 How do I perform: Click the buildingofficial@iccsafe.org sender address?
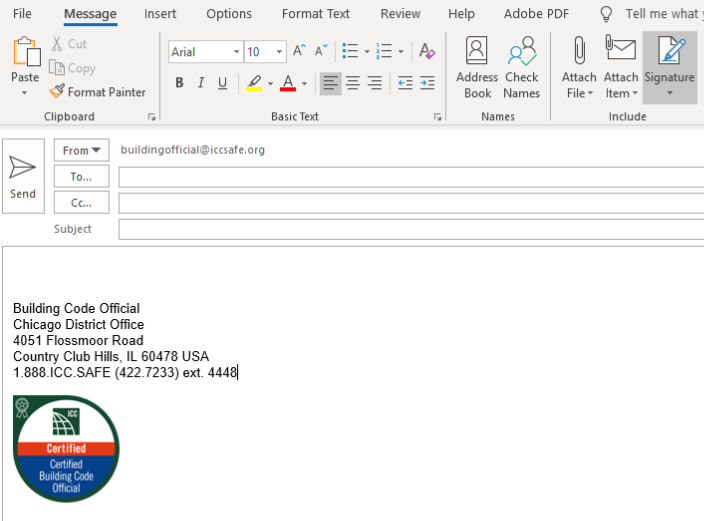tap(193, 150)
